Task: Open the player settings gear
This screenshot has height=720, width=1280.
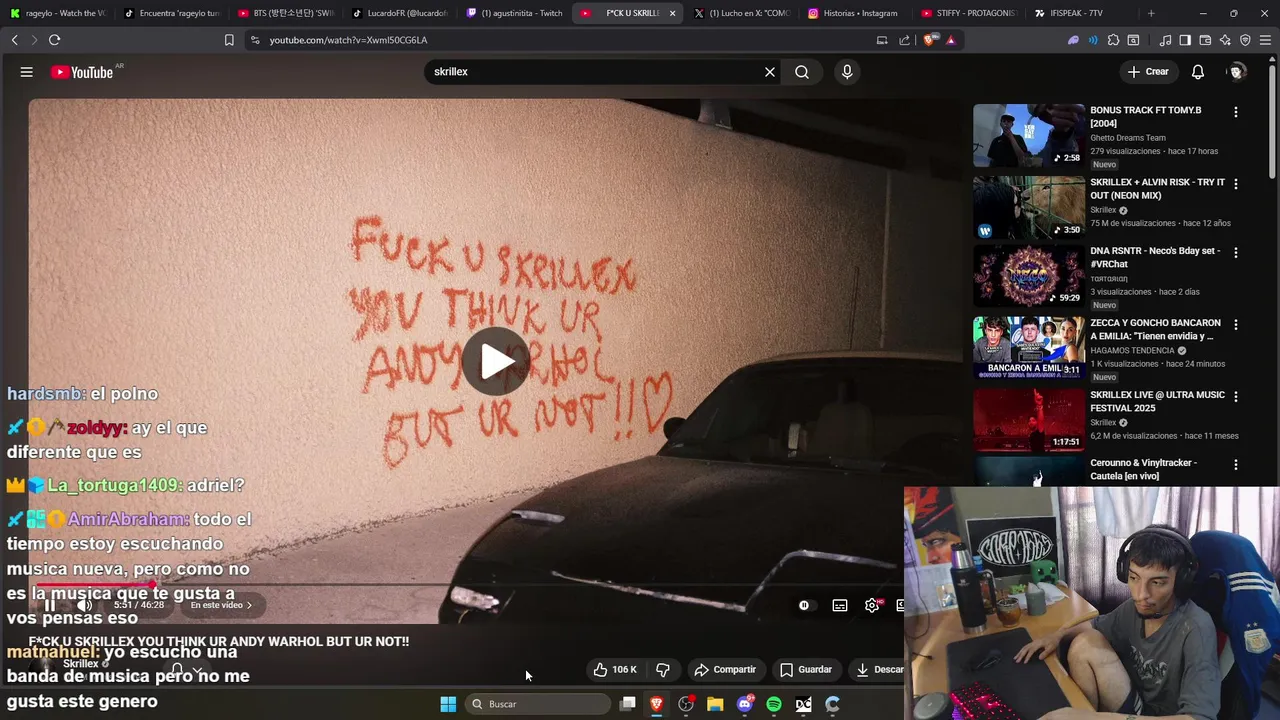Action: [872, 605]
